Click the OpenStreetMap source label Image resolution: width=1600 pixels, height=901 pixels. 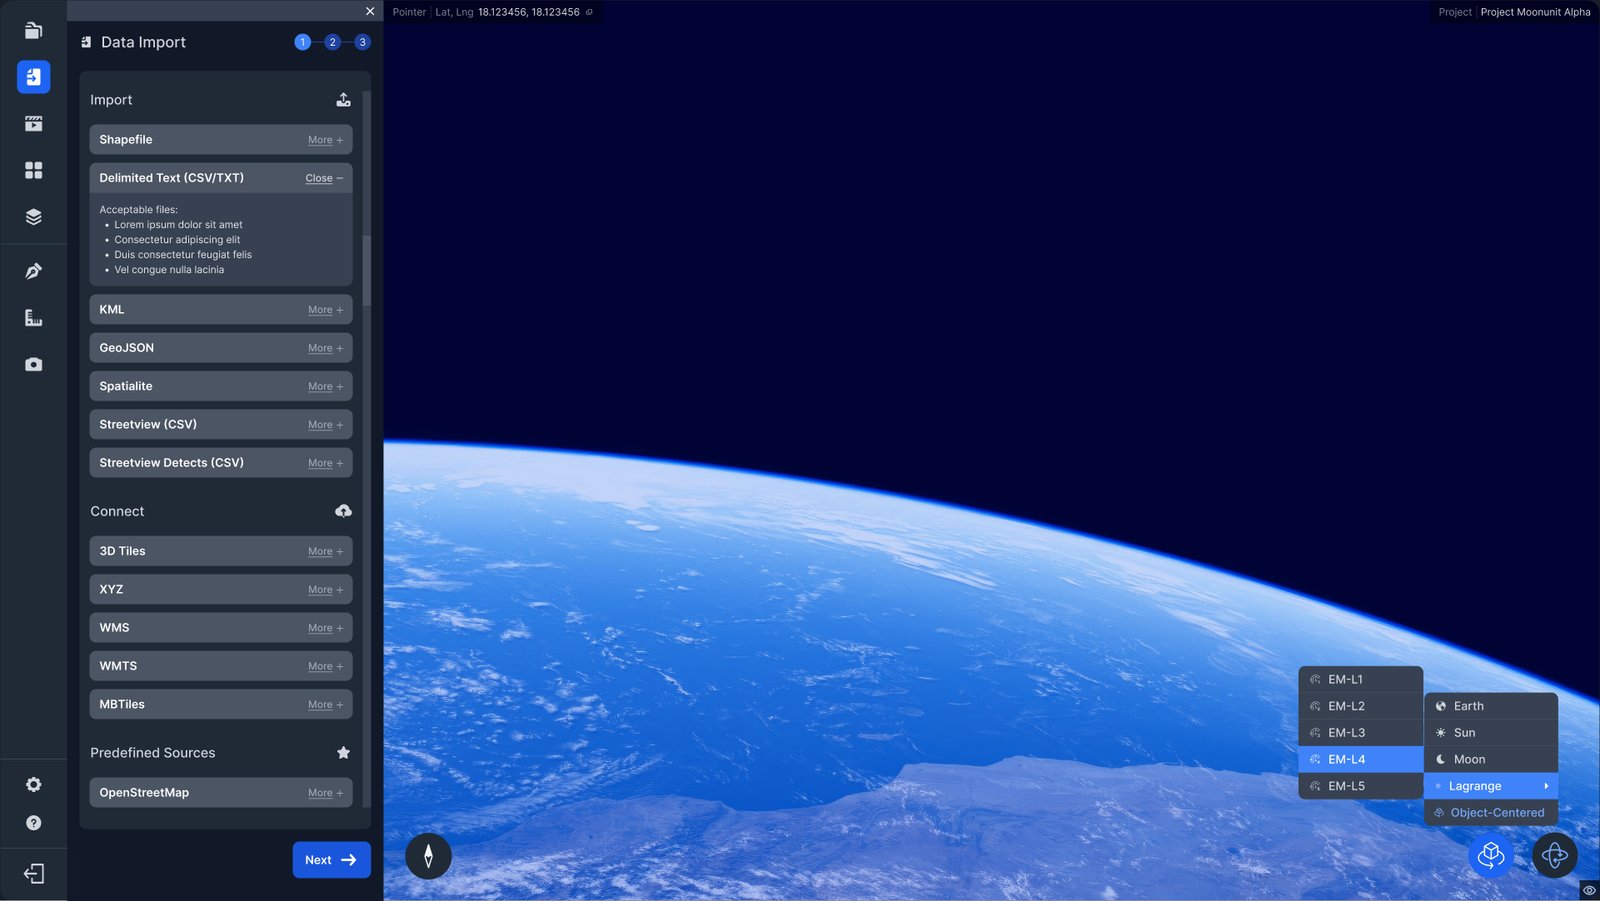click(x=144, y=793)
